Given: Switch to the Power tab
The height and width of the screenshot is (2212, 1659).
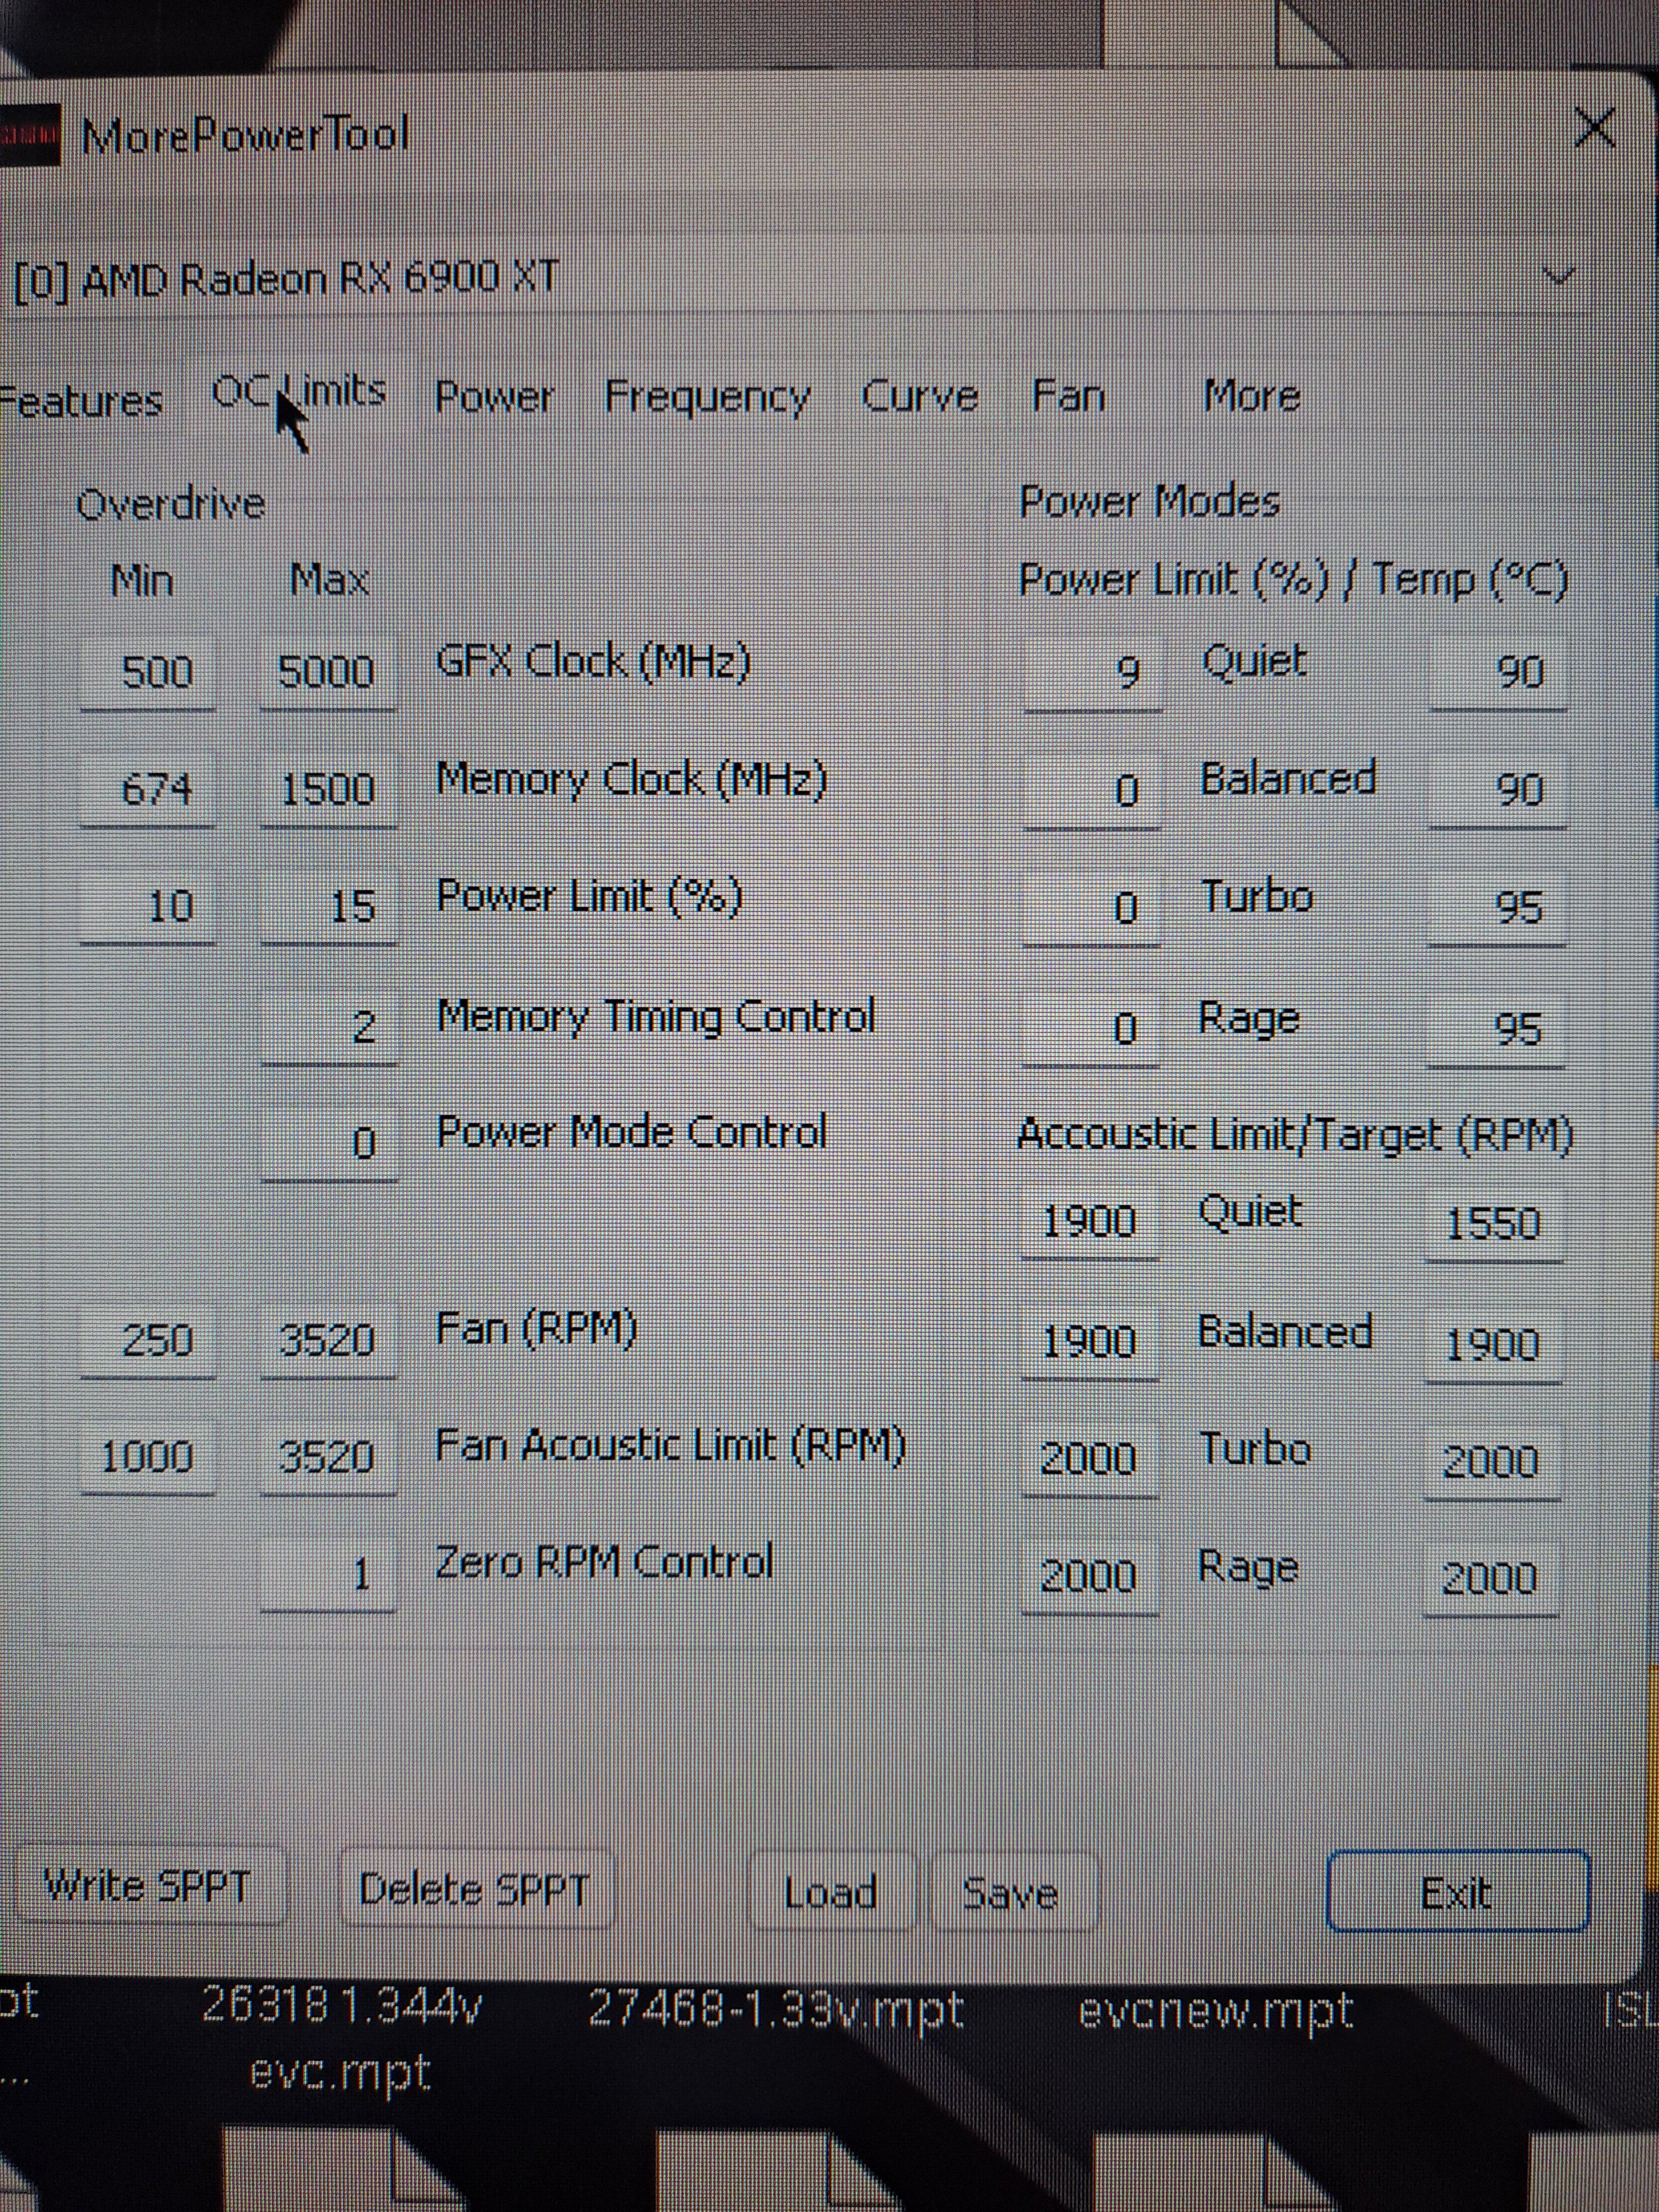Looking at the screenshot, I should point(493,397).
